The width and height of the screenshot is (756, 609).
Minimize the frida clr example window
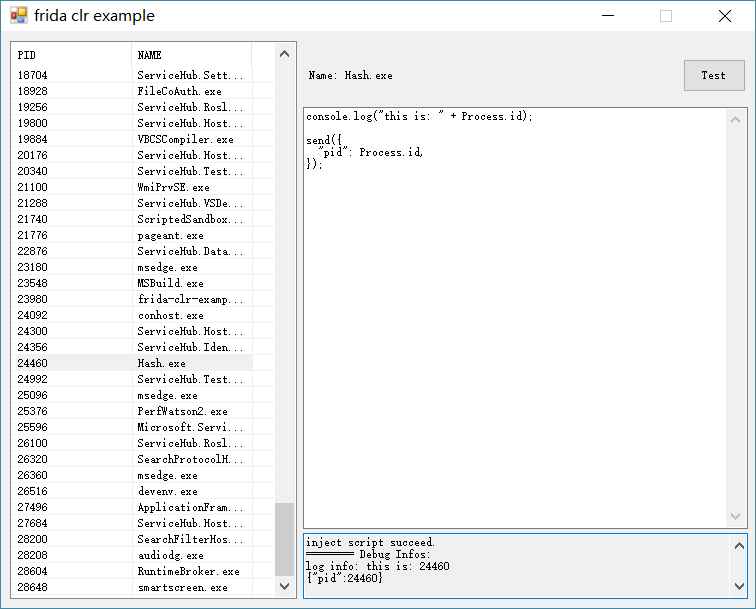tap(608, 16)
